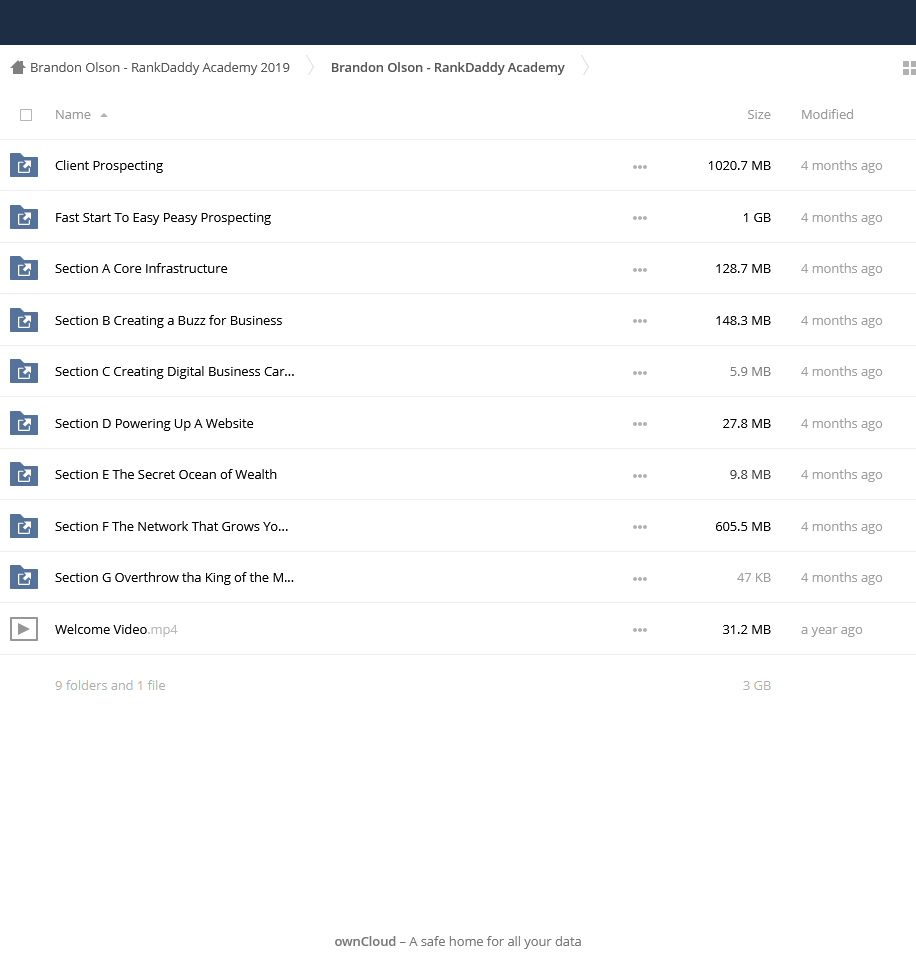This screenshot has height=971, width=916.
Task: Open the three-dot menu for Section B Creating a Buzz
Action: (x=640, y=321)
